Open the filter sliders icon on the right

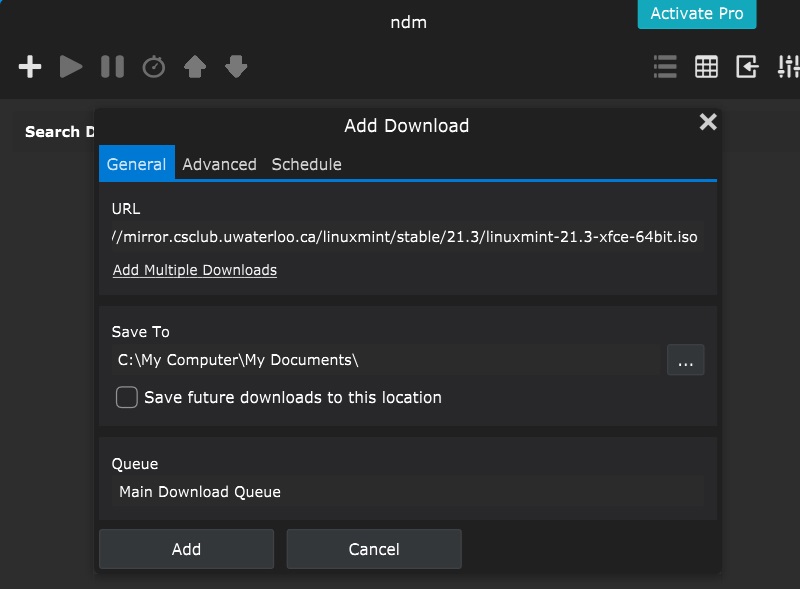(x=788, y=67)
